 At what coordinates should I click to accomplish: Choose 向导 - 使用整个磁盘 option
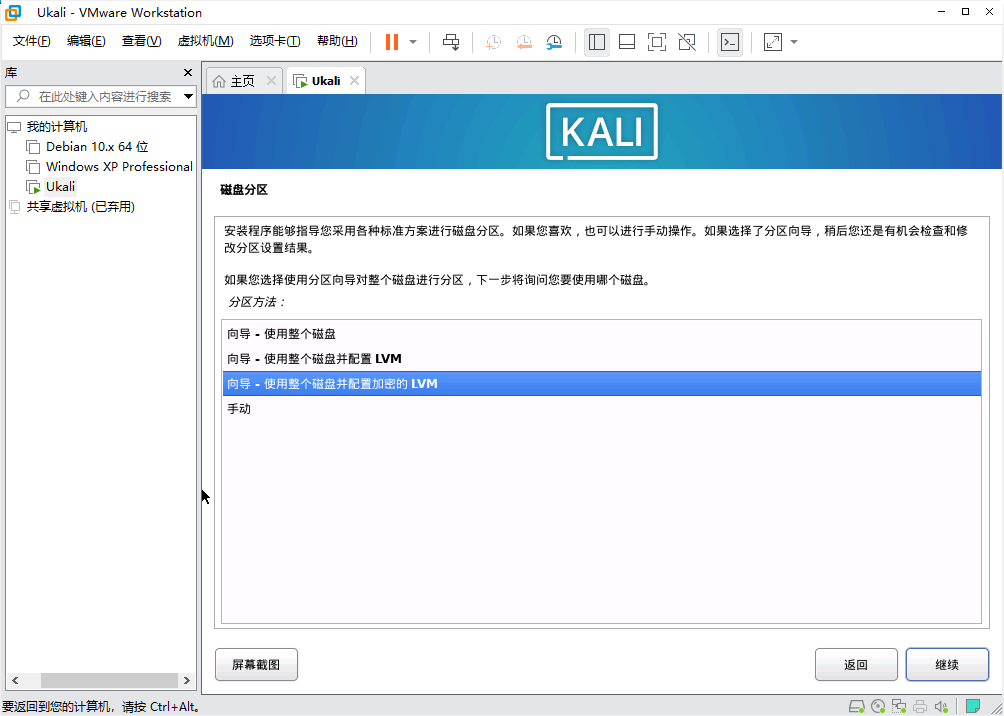click(601, 334)
